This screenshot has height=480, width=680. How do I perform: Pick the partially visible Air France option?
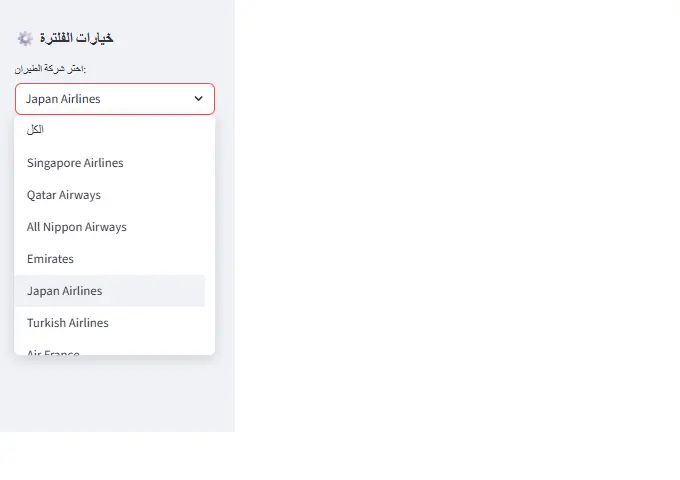(x=54, y=350)
